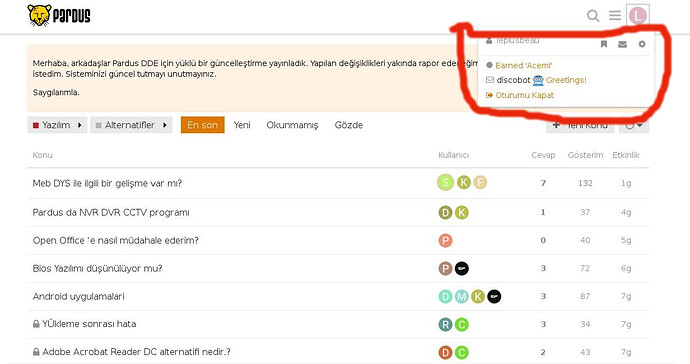The image size is (690, 364).
Task: Click the Yeni Konu button
Action: pos(580,125)
